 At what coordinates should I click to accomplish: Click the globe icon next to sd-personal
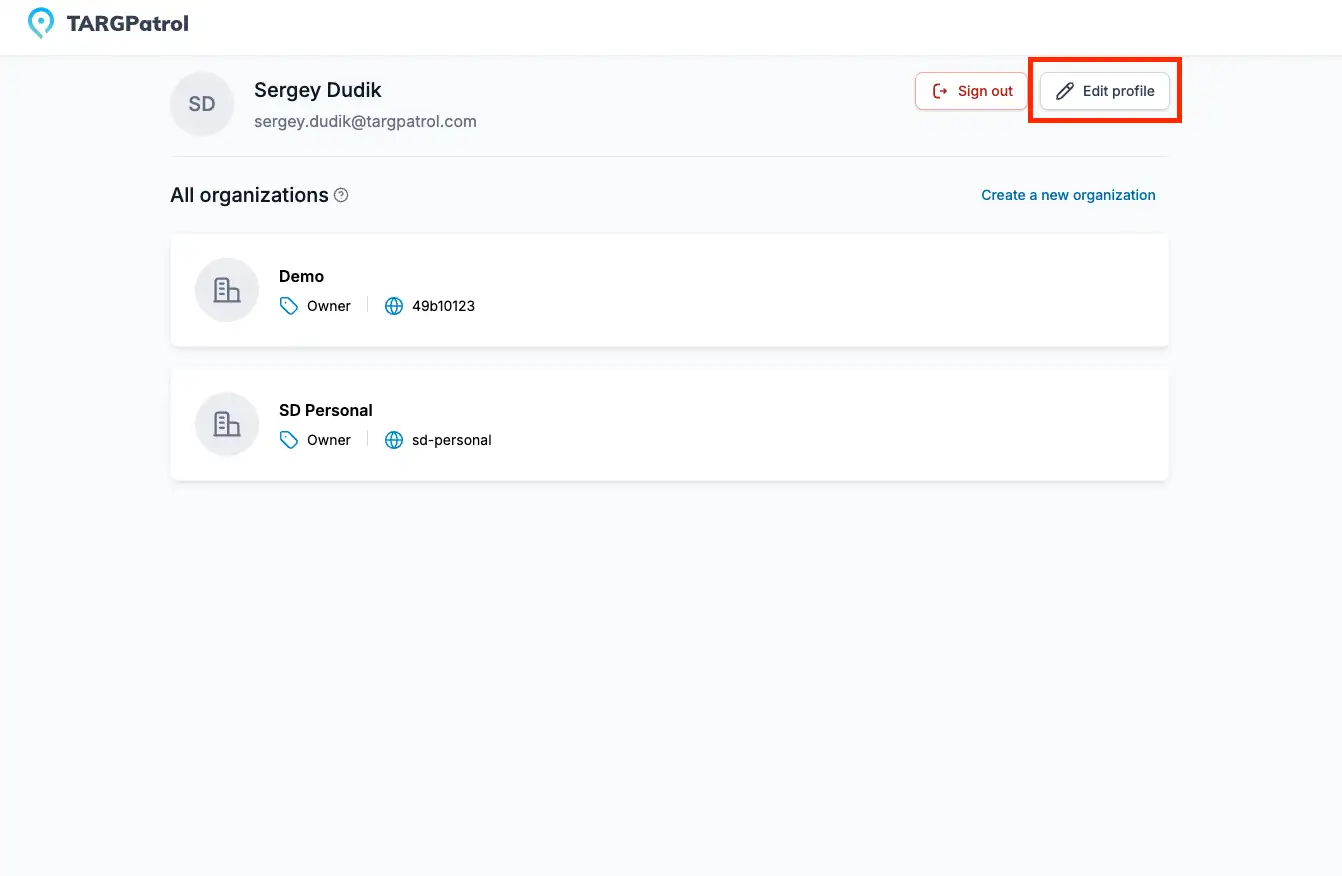pos(394,440)
